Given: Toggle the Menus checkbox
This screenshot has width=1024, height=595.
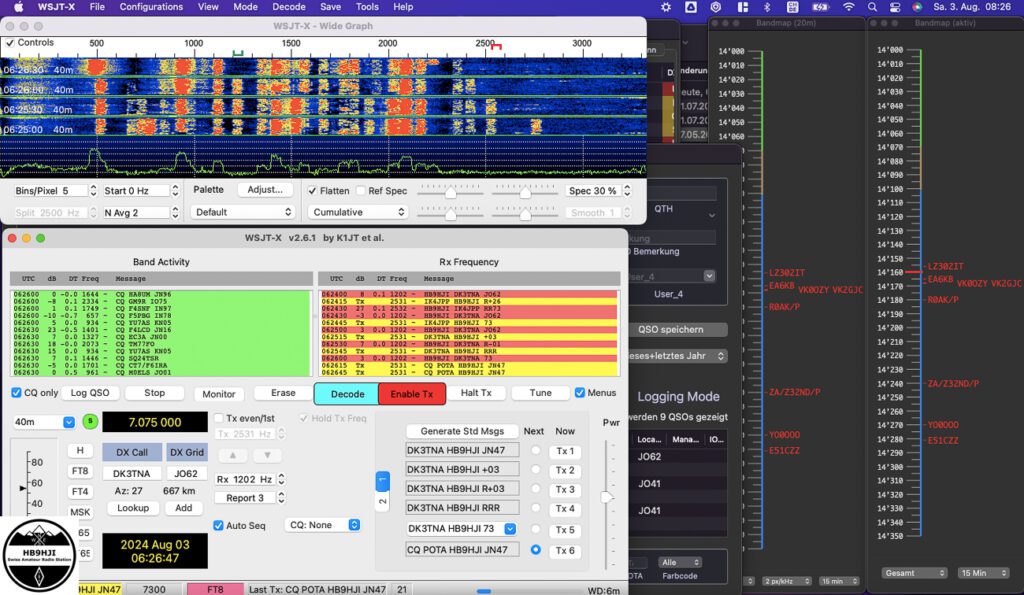Looking at the screenshot, I should (x=580, y=393).
